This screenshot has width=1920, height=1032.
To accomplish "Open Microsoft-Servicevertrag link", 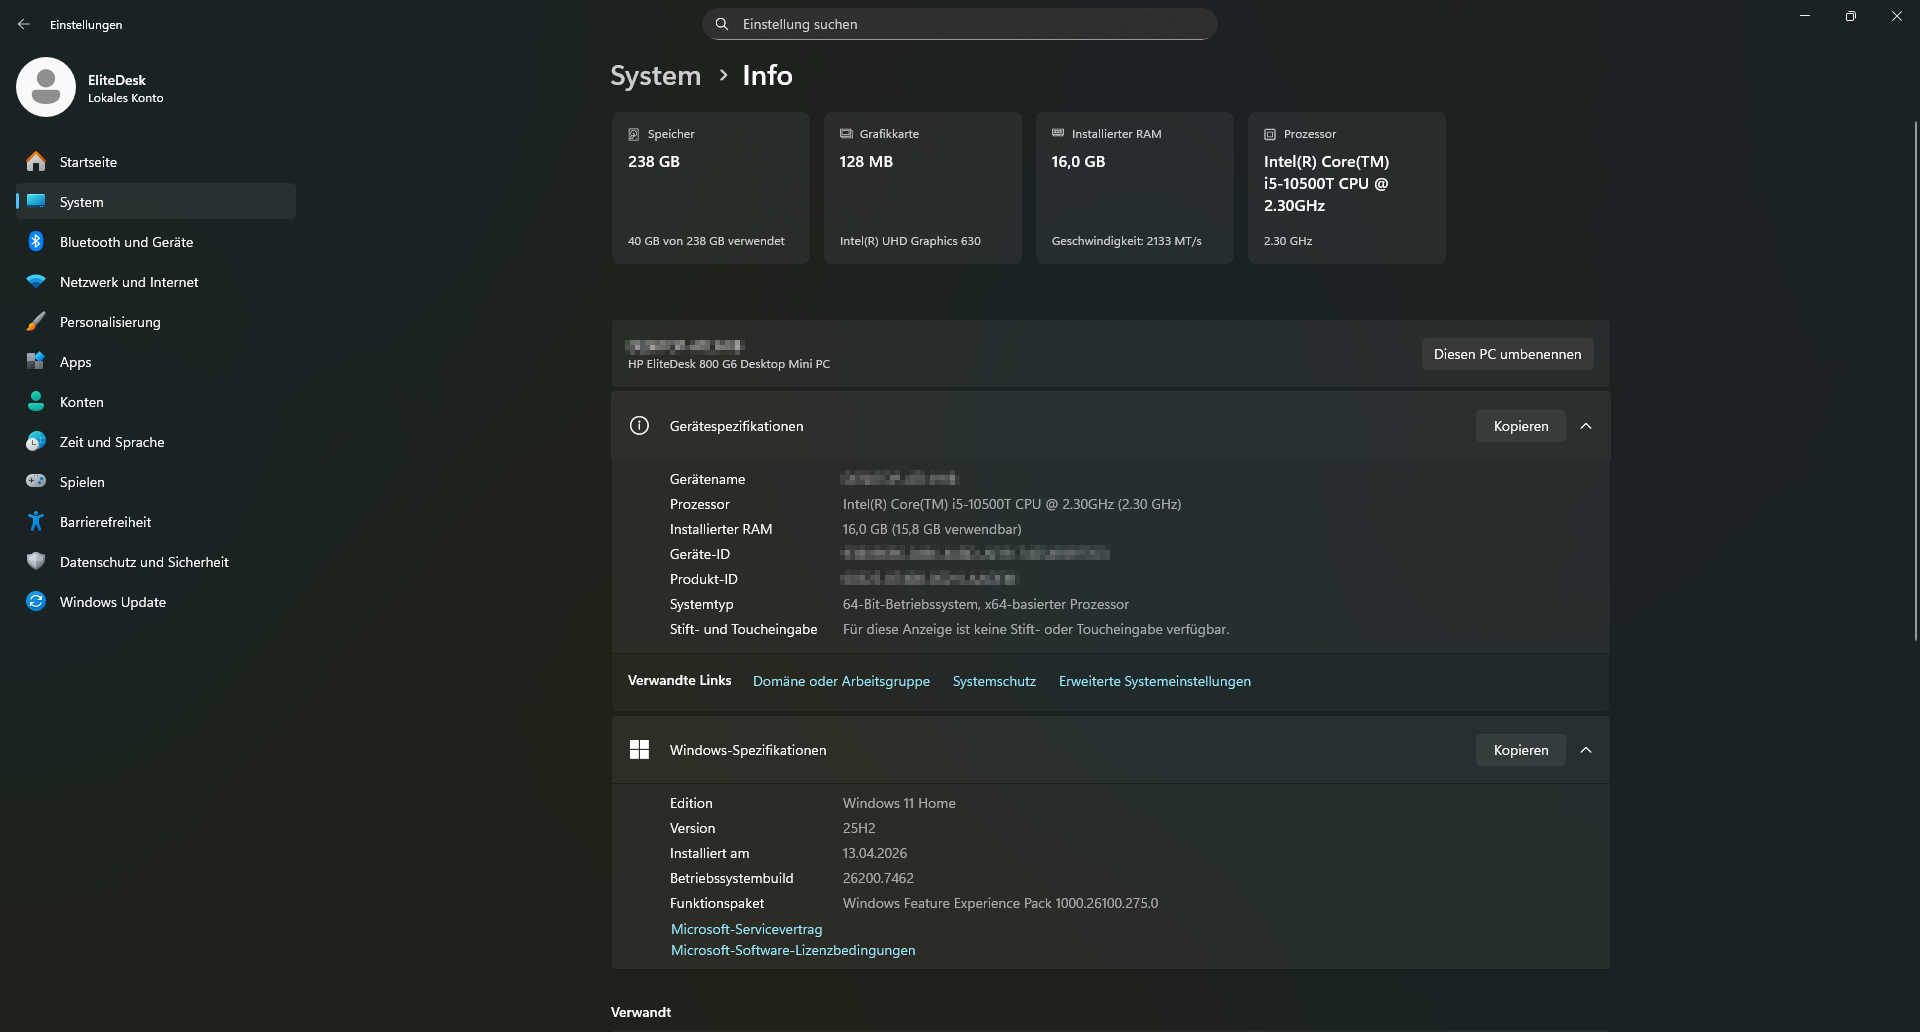I will point(747,929).
